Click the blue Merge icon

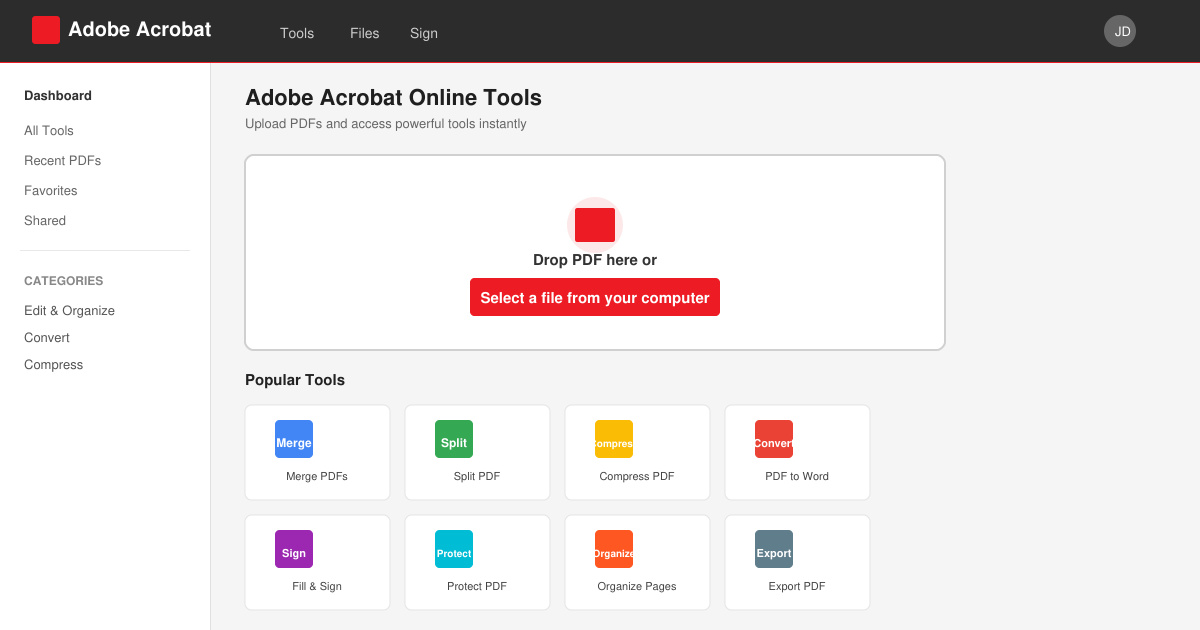(294, 439)
